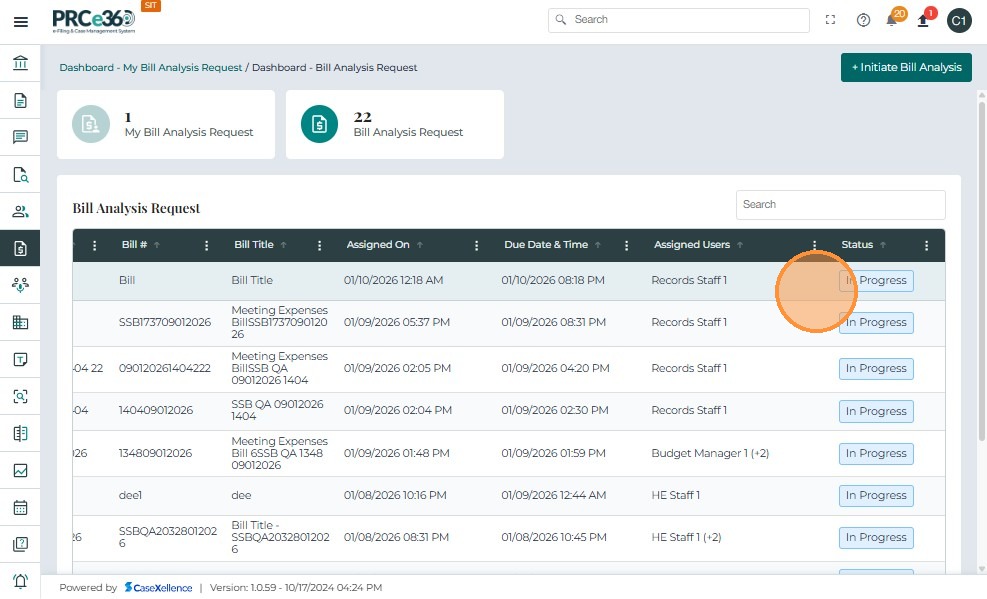Open Due Date & Time column options menu
The image size is (987, 599).
(x=626, y=245)
